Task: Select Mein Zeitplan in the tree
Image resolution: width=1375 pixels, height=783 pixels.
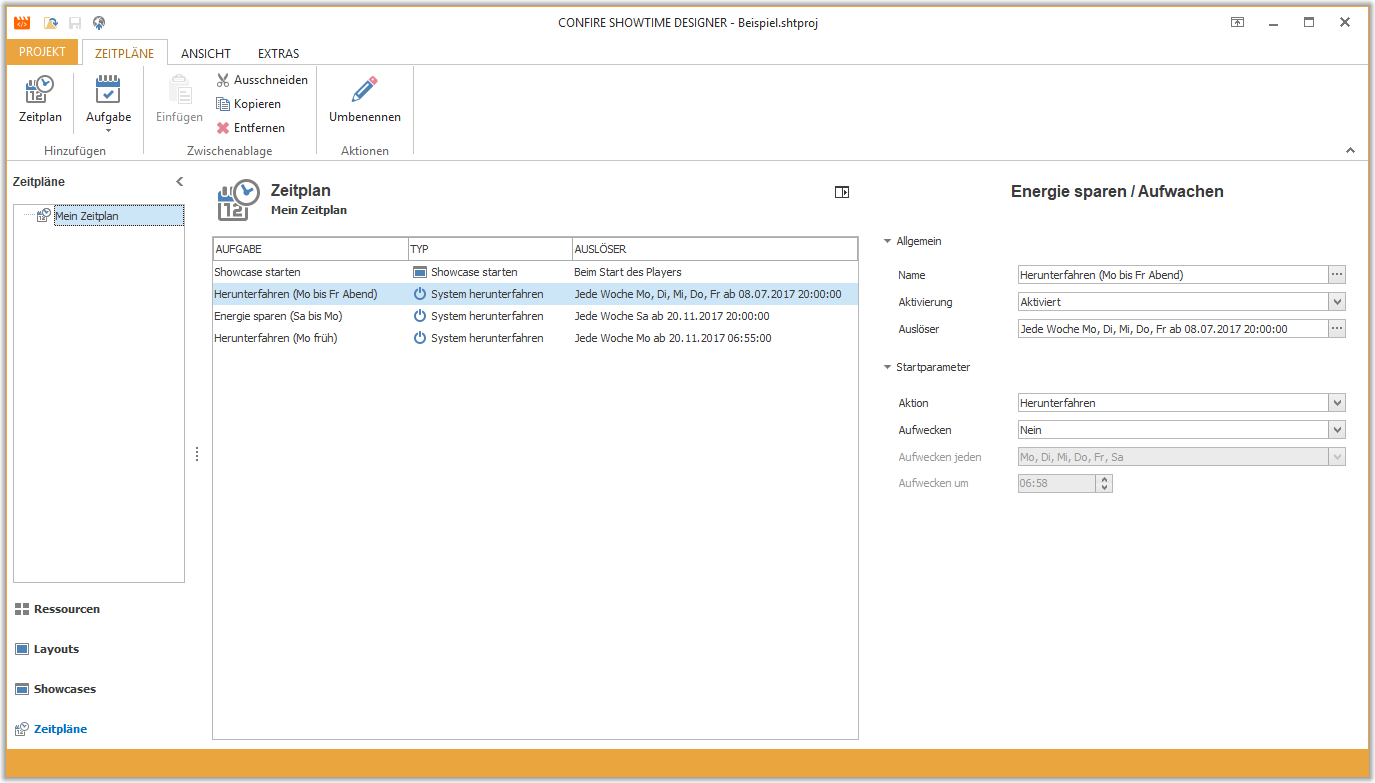Action: tap(119, 216)
